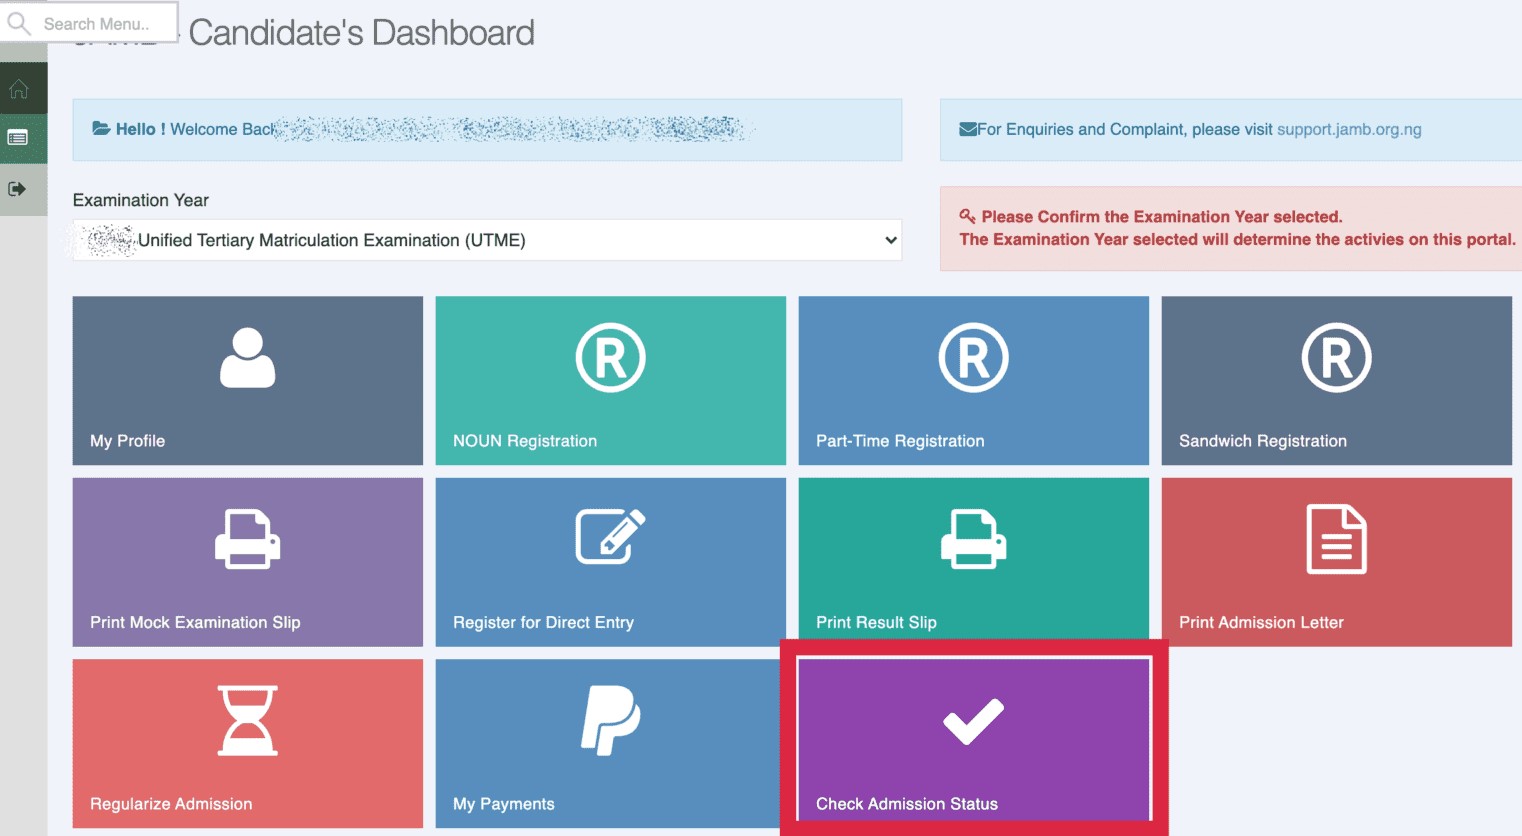Click the pencil edit icon for Direct Entry
The width and height of the screenshot is (1522, 836).
pos(610,537)
